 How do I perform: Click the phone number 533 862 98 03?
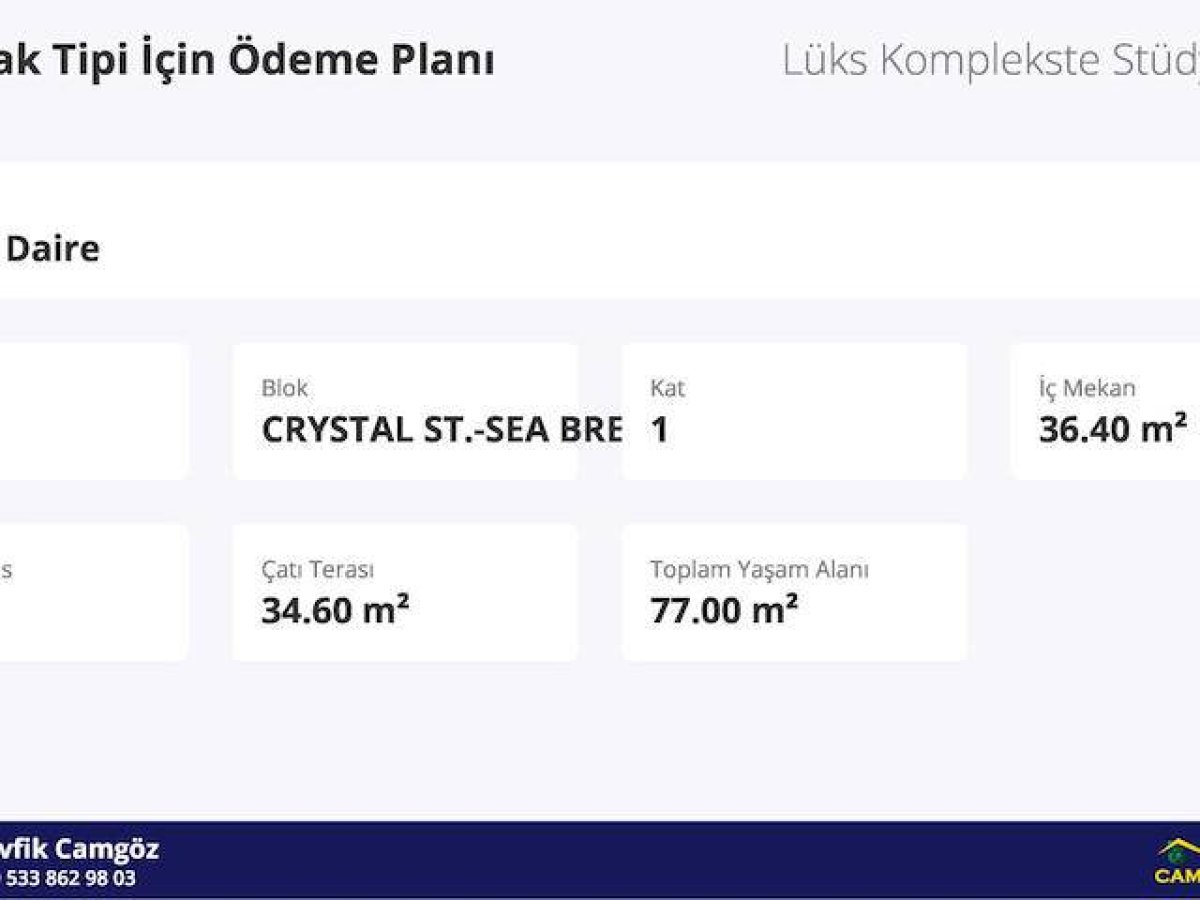coord(76,879)
